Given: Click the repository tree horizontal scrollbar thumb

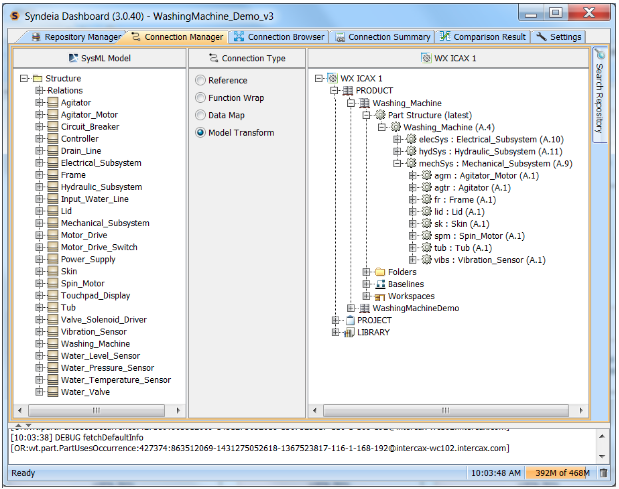Looking at the screenshot, I should pyautogui.click(x=446, y=410).
